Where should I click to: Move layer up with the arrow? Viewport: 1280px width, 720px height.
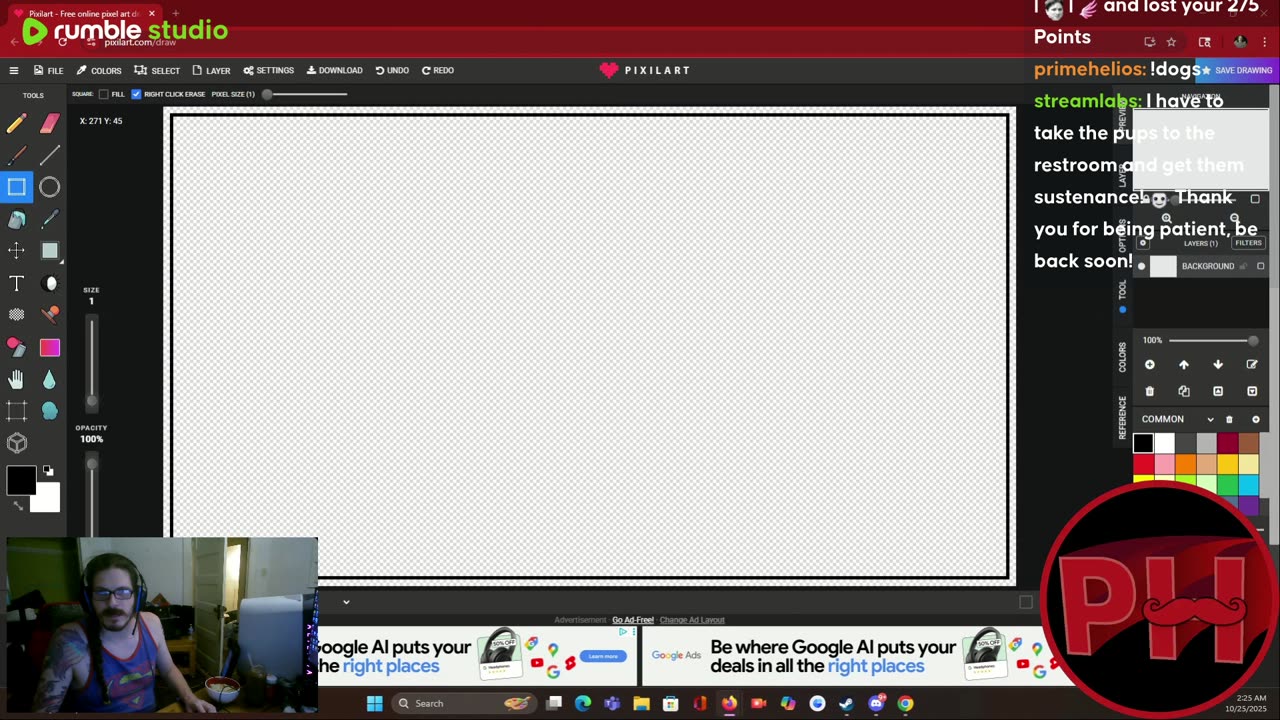point(1184,365)
